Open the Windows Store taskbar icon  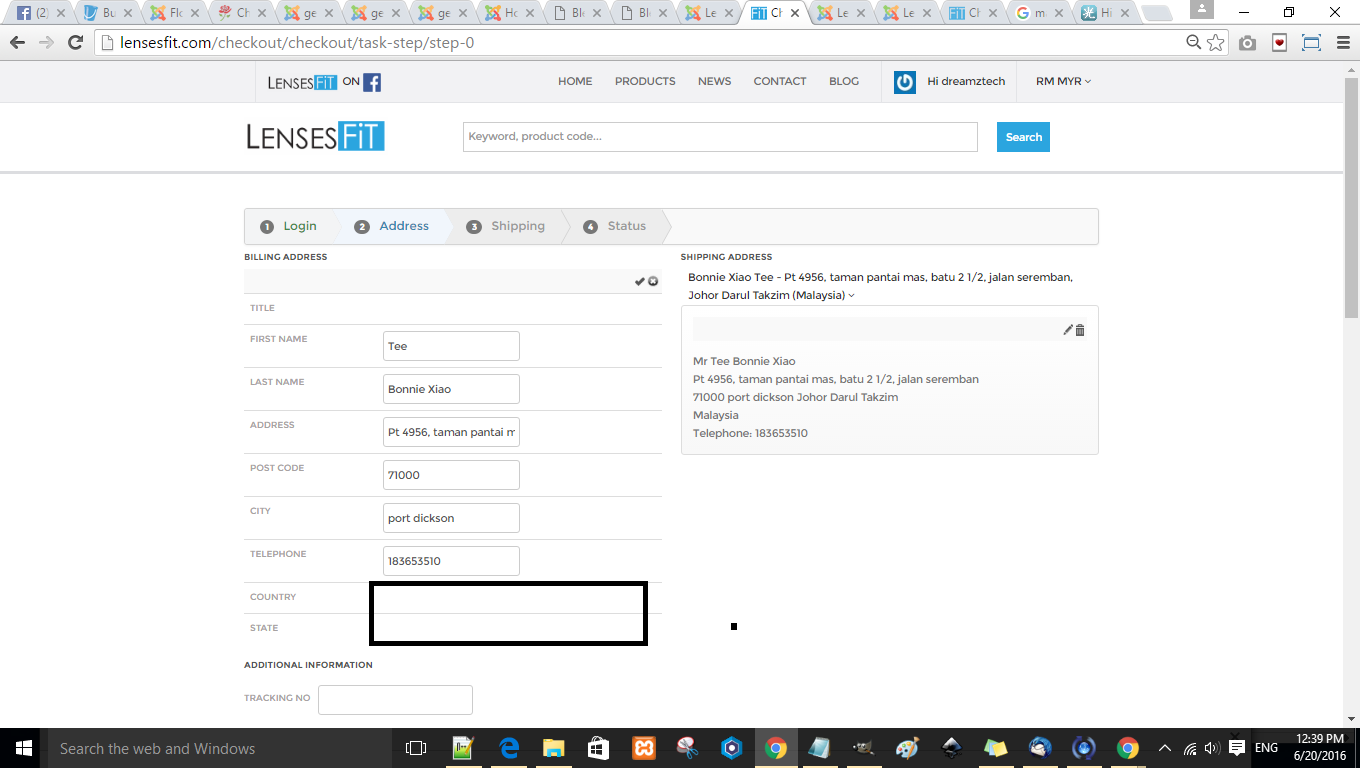coord(598,748)
